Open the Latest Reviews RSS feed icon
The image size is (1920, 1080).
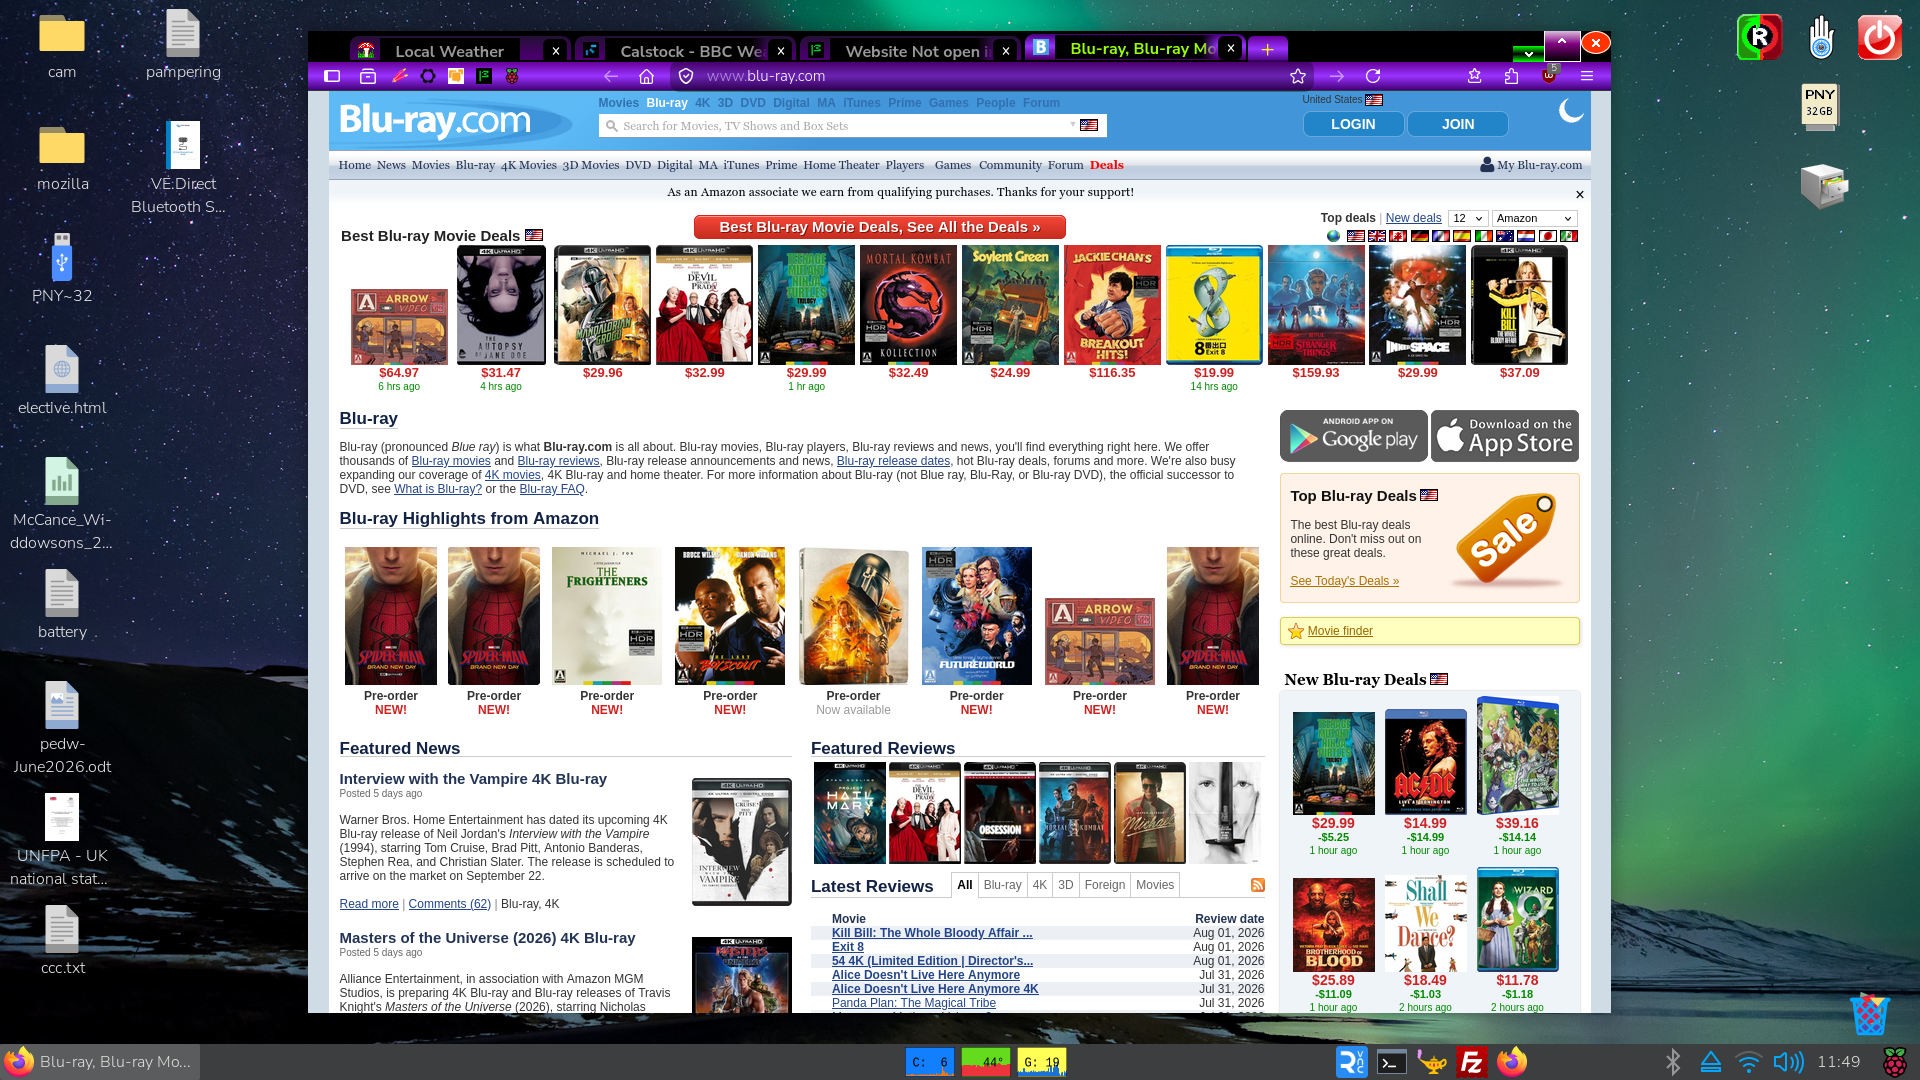point(1258,885)
